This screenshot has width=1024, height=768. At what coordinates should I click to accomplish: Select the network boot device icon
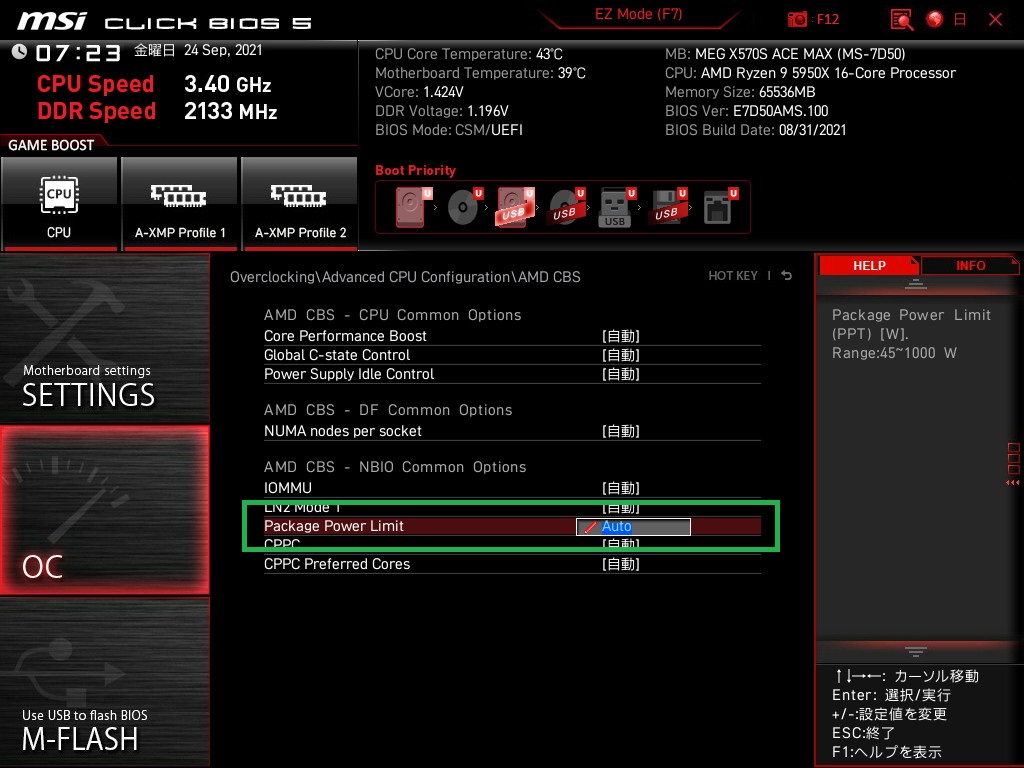[720, 207]
